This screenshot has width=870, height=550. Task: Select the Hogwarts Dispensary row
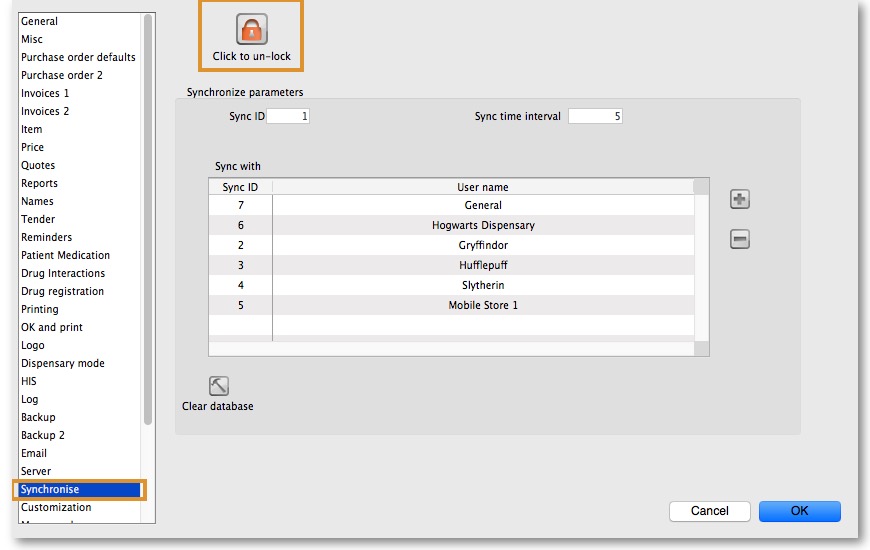pyautogui.click(x=483, y=225)
